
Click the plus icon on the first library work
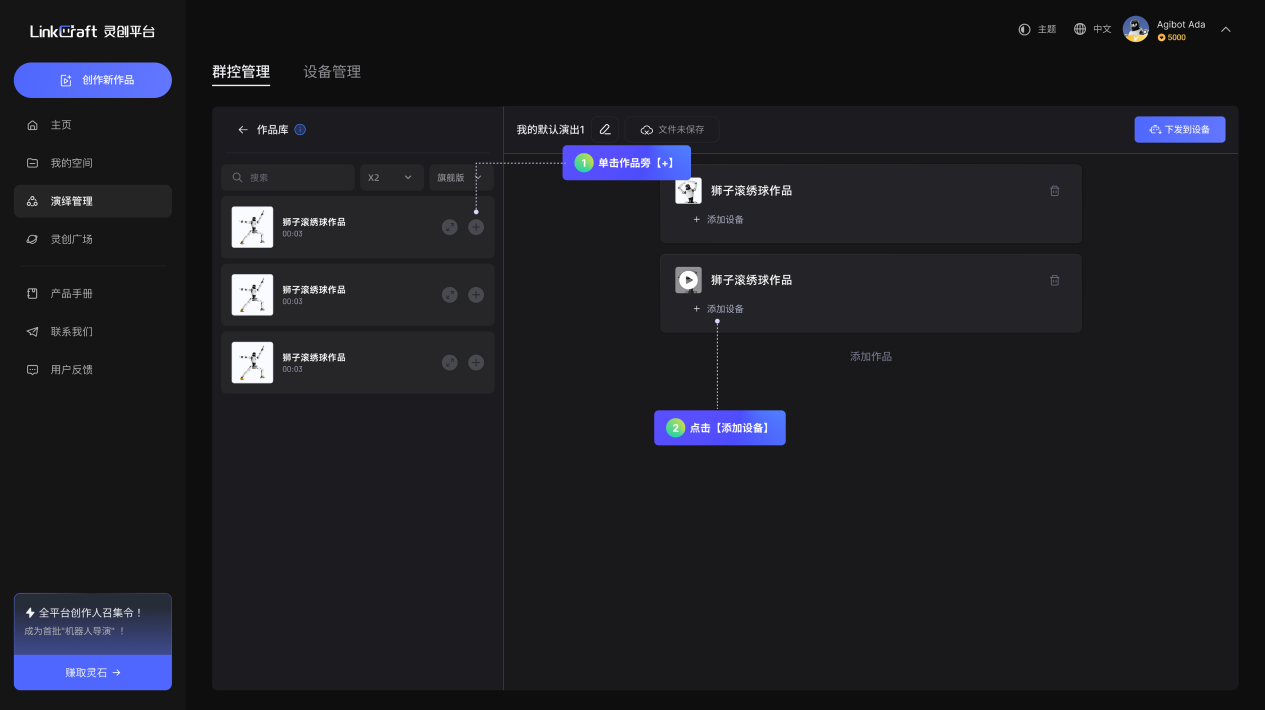point(476,227)
